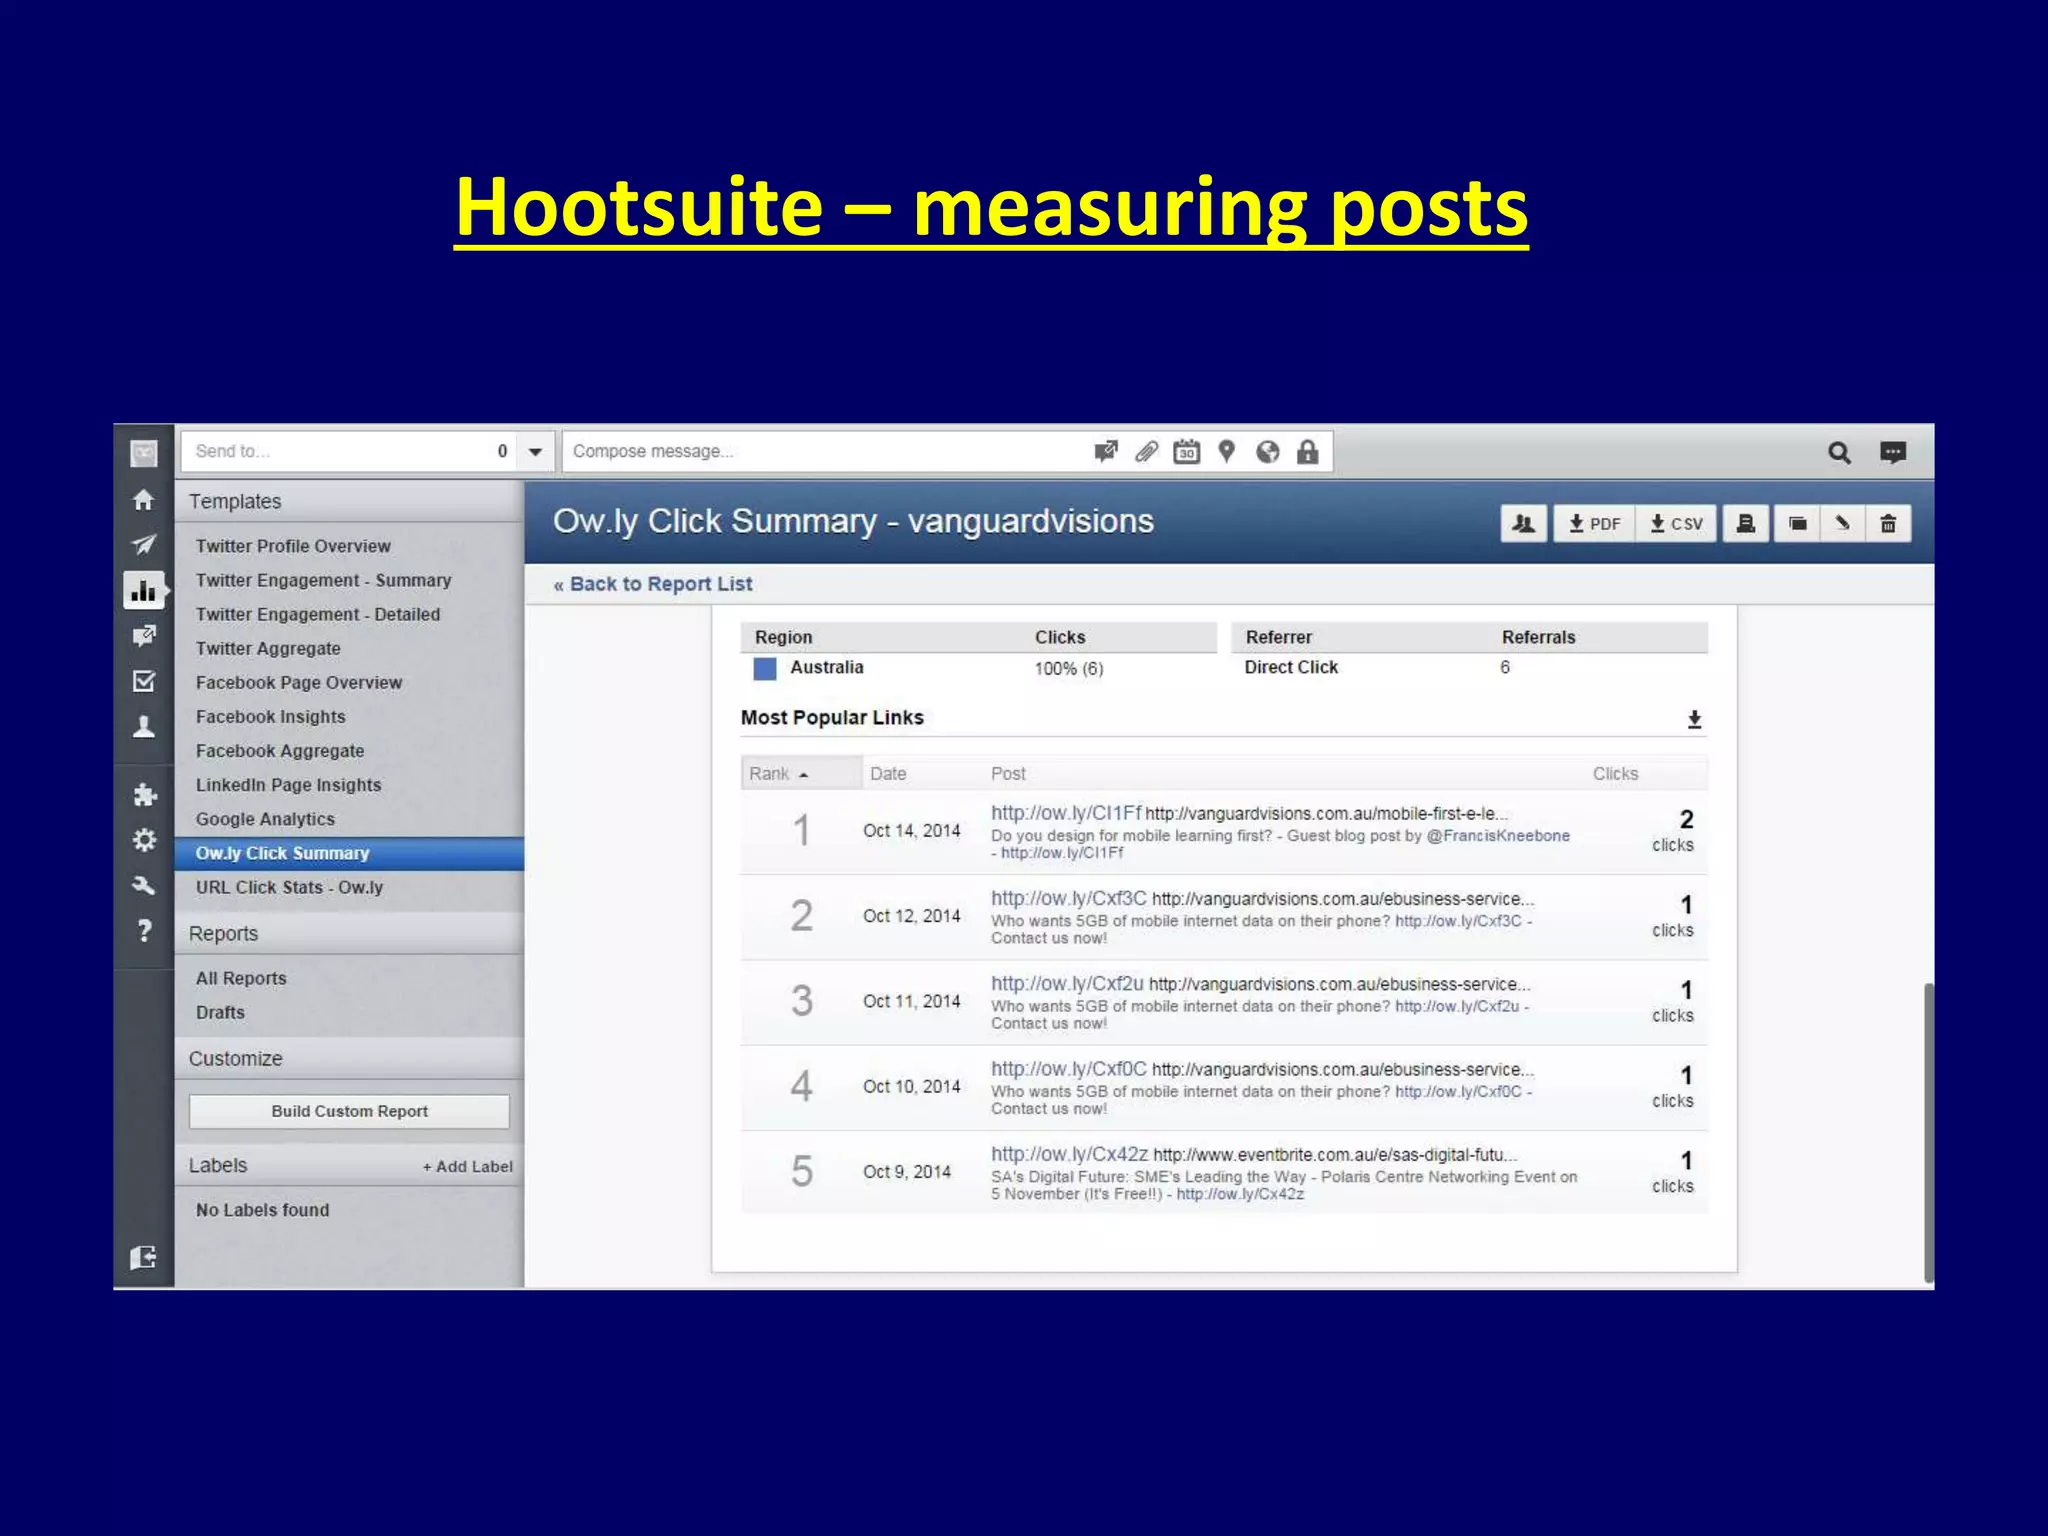Open the Help question mark icon
This screenshot has width=2048, height=1536.
pos(144,931)
